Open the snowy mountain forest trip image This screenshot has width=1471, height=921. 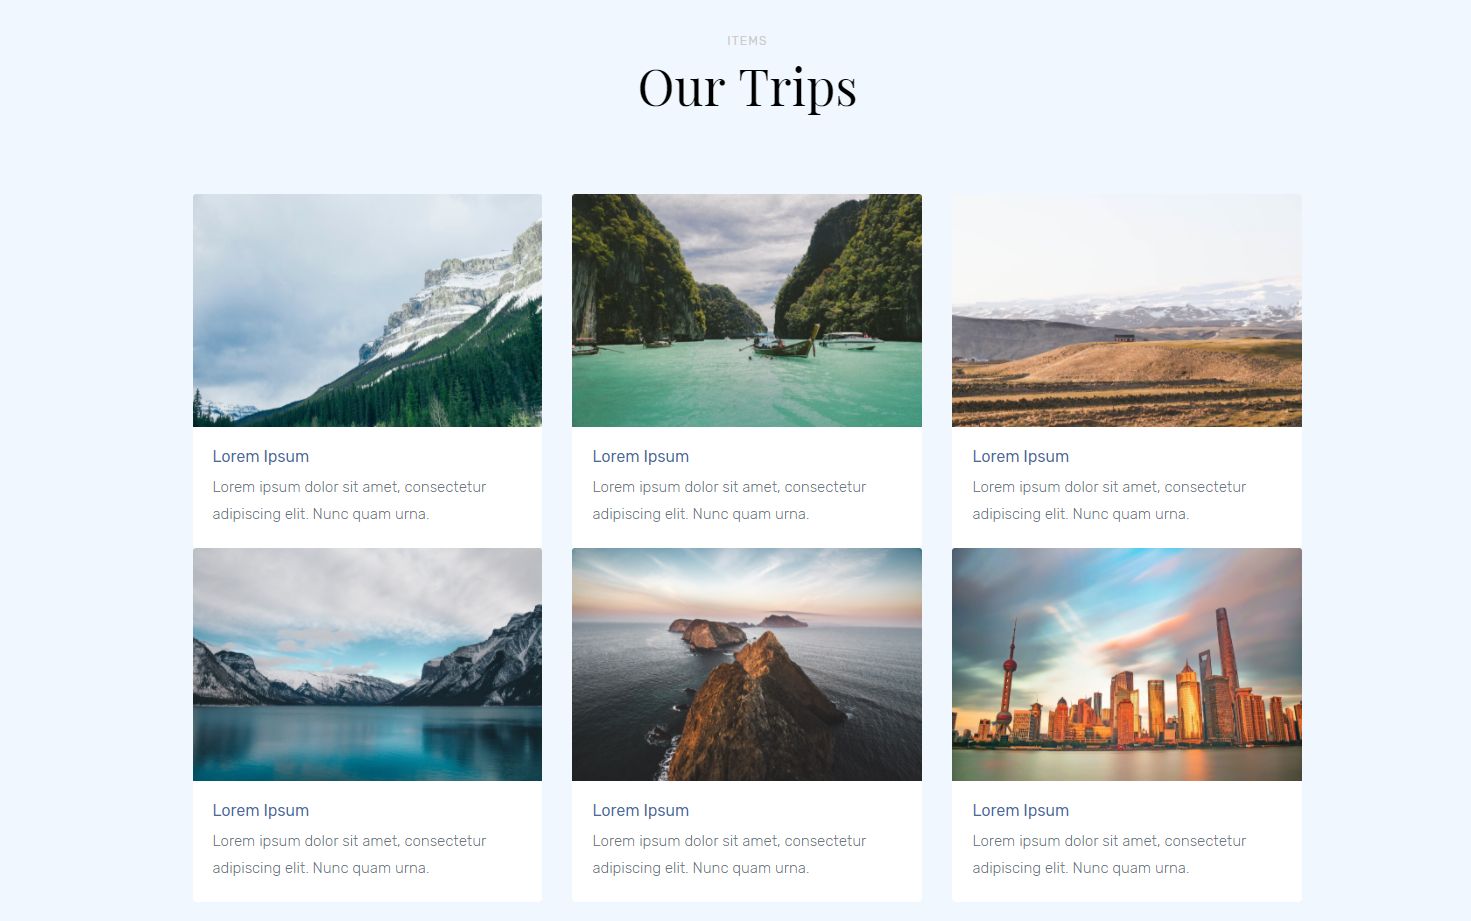click(367, 310)
